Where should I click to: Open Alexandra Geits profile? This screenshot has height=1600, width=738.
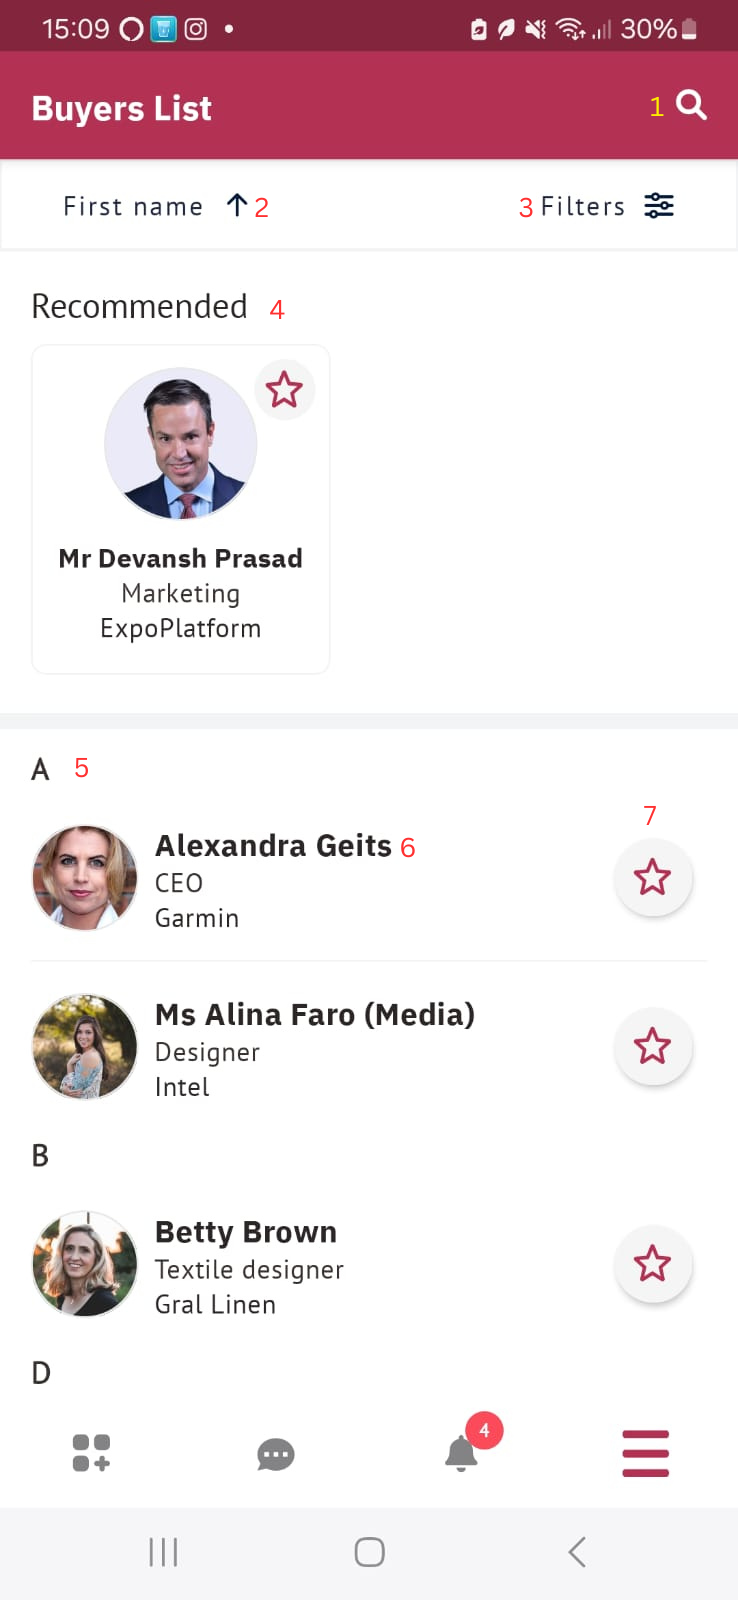[x=273, y=847]
